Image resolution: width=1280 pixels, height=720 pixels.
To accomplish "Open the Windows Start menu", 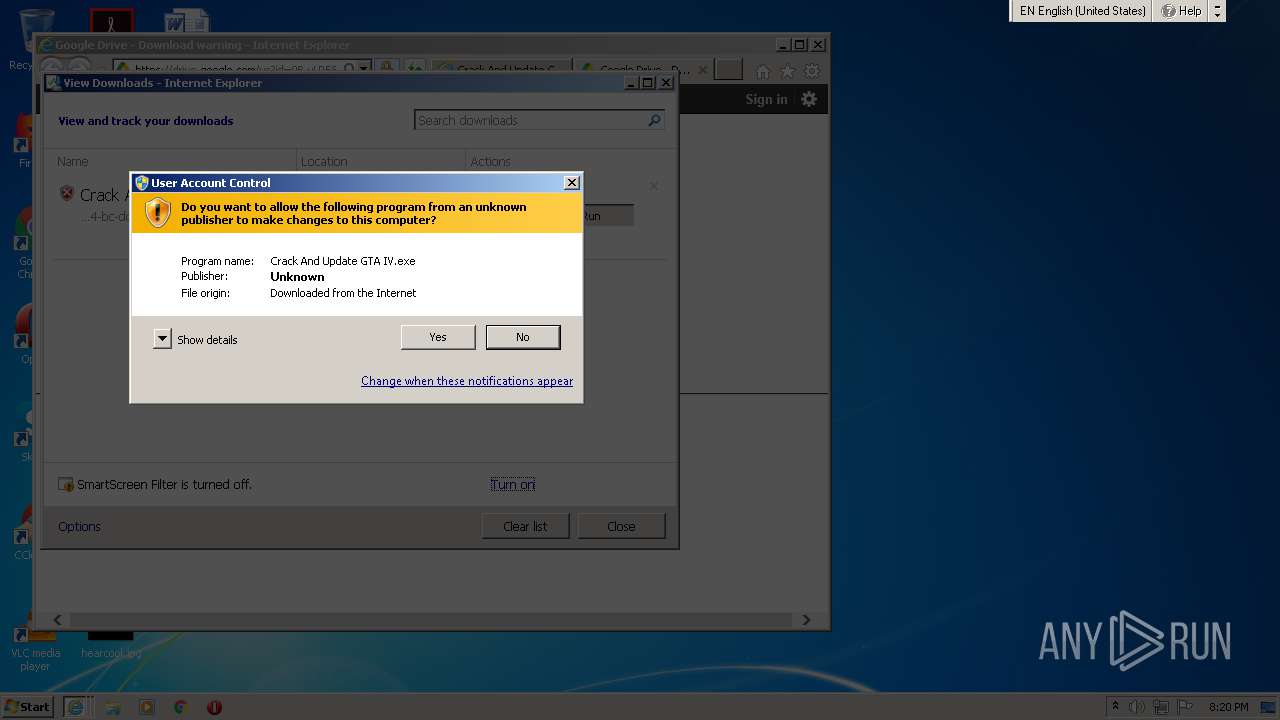I will point(27,706).
